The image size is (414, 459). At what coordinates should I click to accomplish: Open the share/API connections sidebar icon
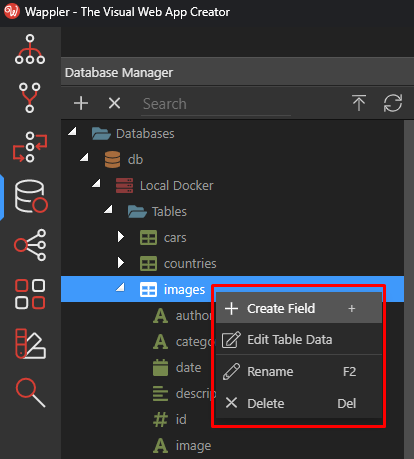tap(30, 245)
